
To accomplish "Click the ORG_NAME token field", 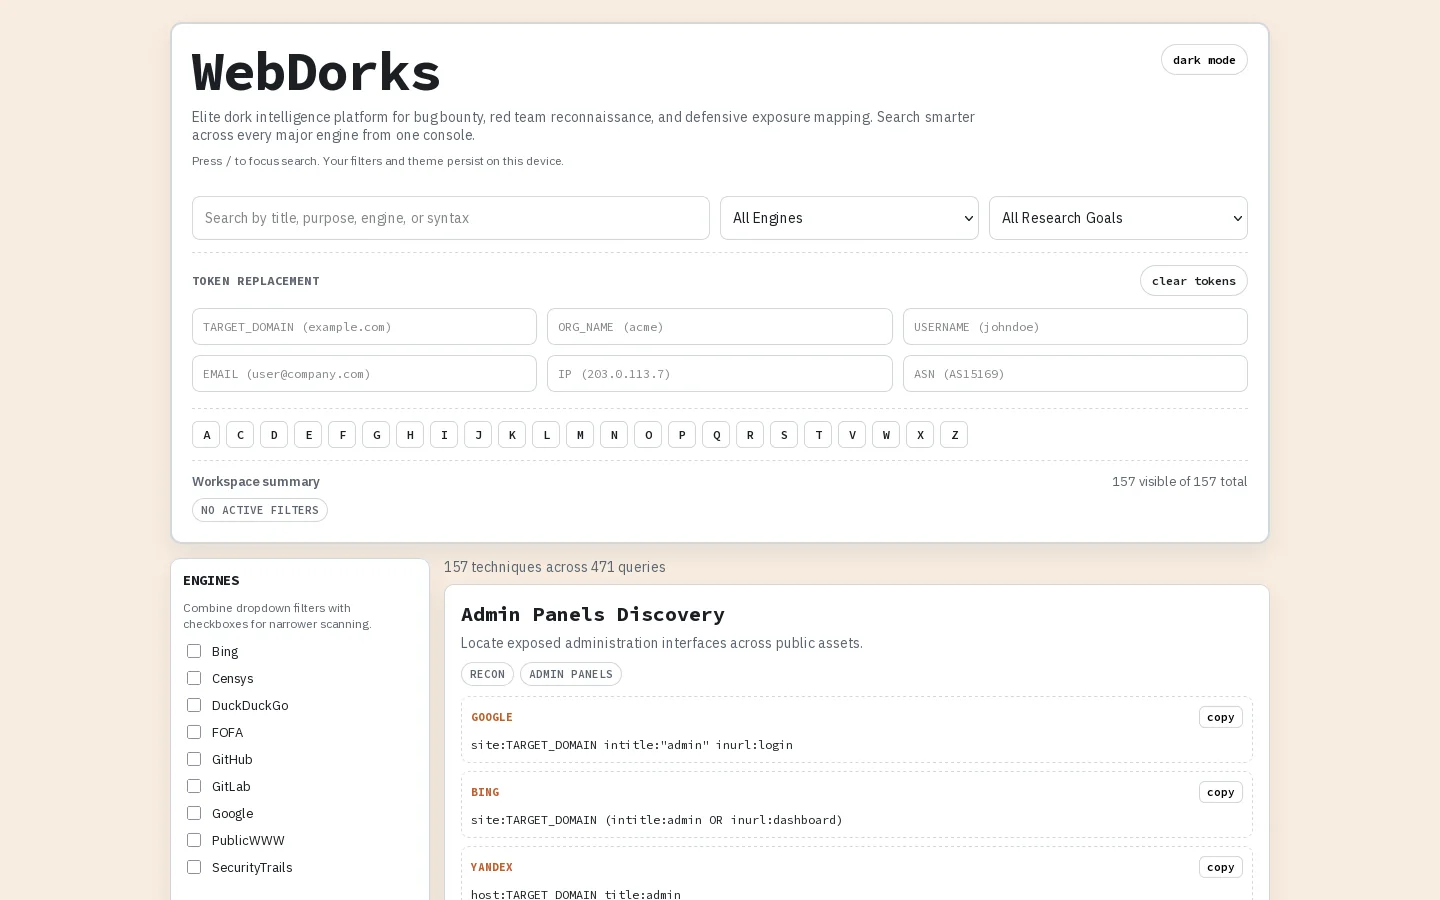I will coord(720,327).
